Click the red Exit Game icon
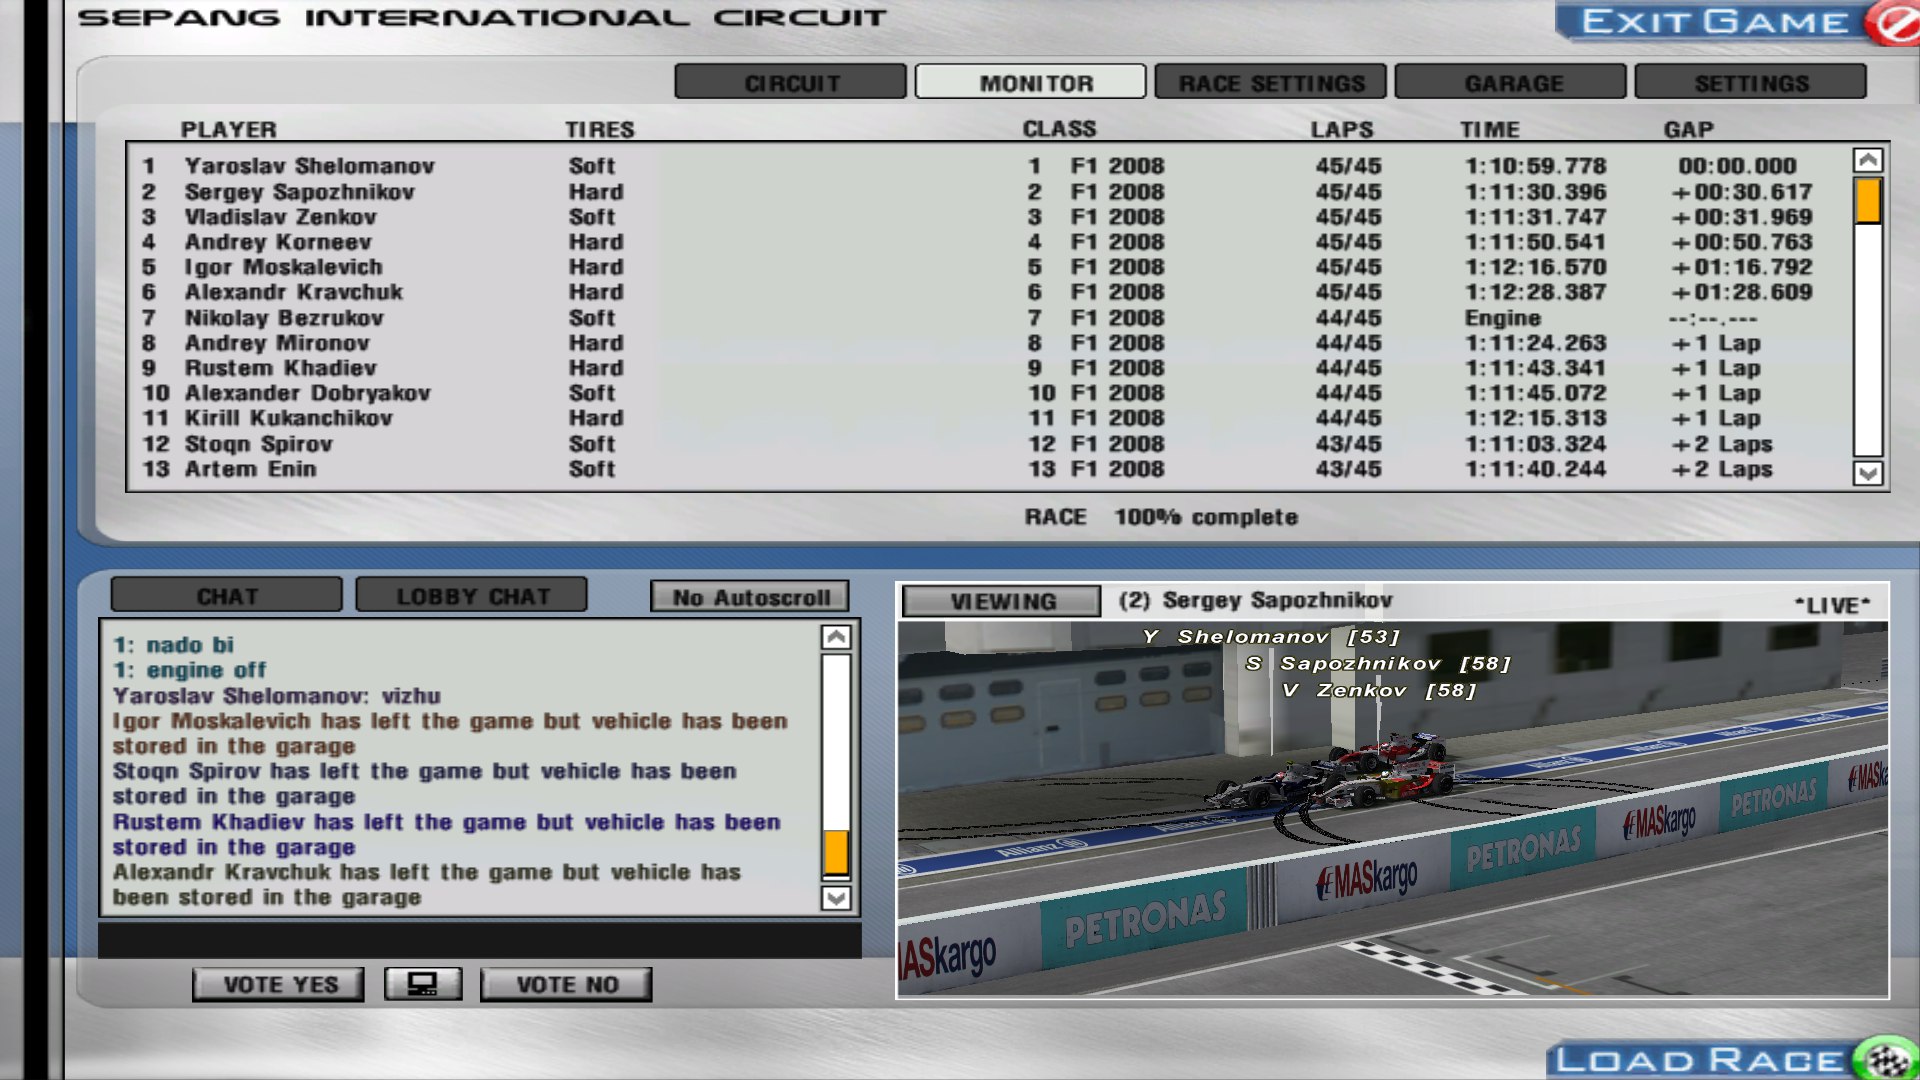The width and height of the screenshot is (1920, 1080). pos(1893,22)
